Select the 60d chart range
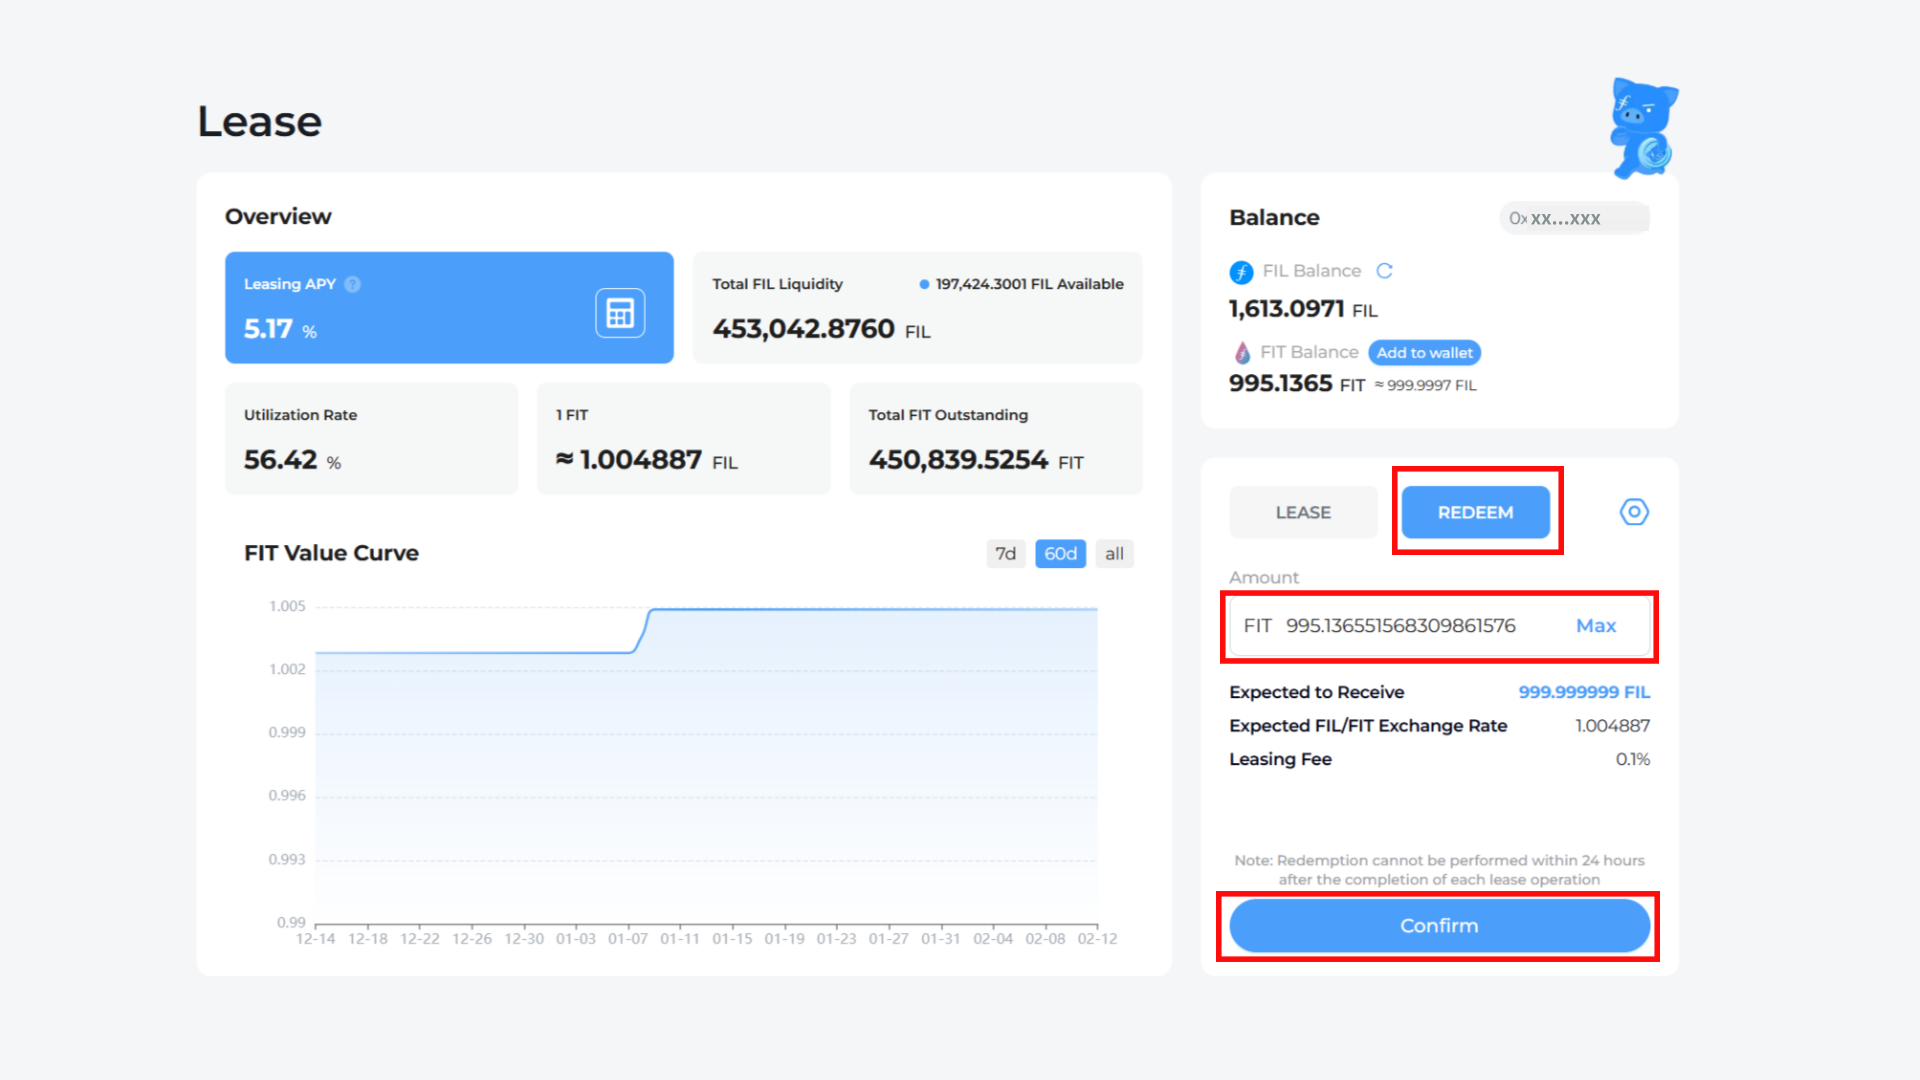This screenshot has height=1080, width=1920. (1060, 554)
